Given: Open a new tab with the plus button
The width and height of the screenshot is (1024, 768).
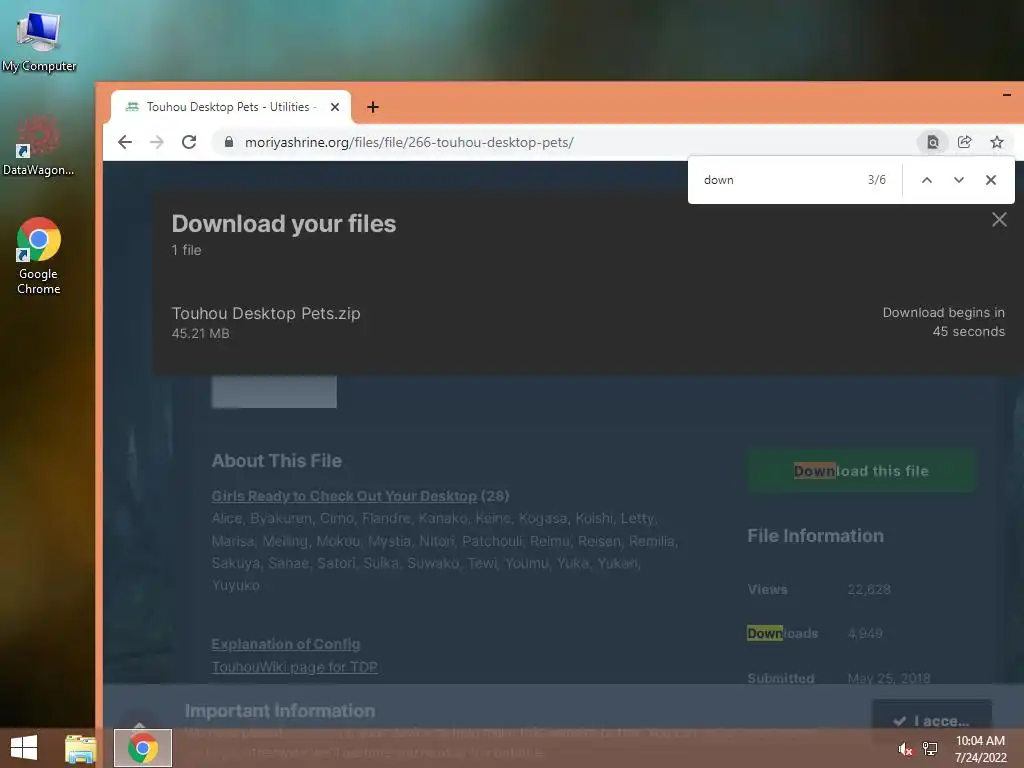Looking at the screenshot, I should pos(373,106).
